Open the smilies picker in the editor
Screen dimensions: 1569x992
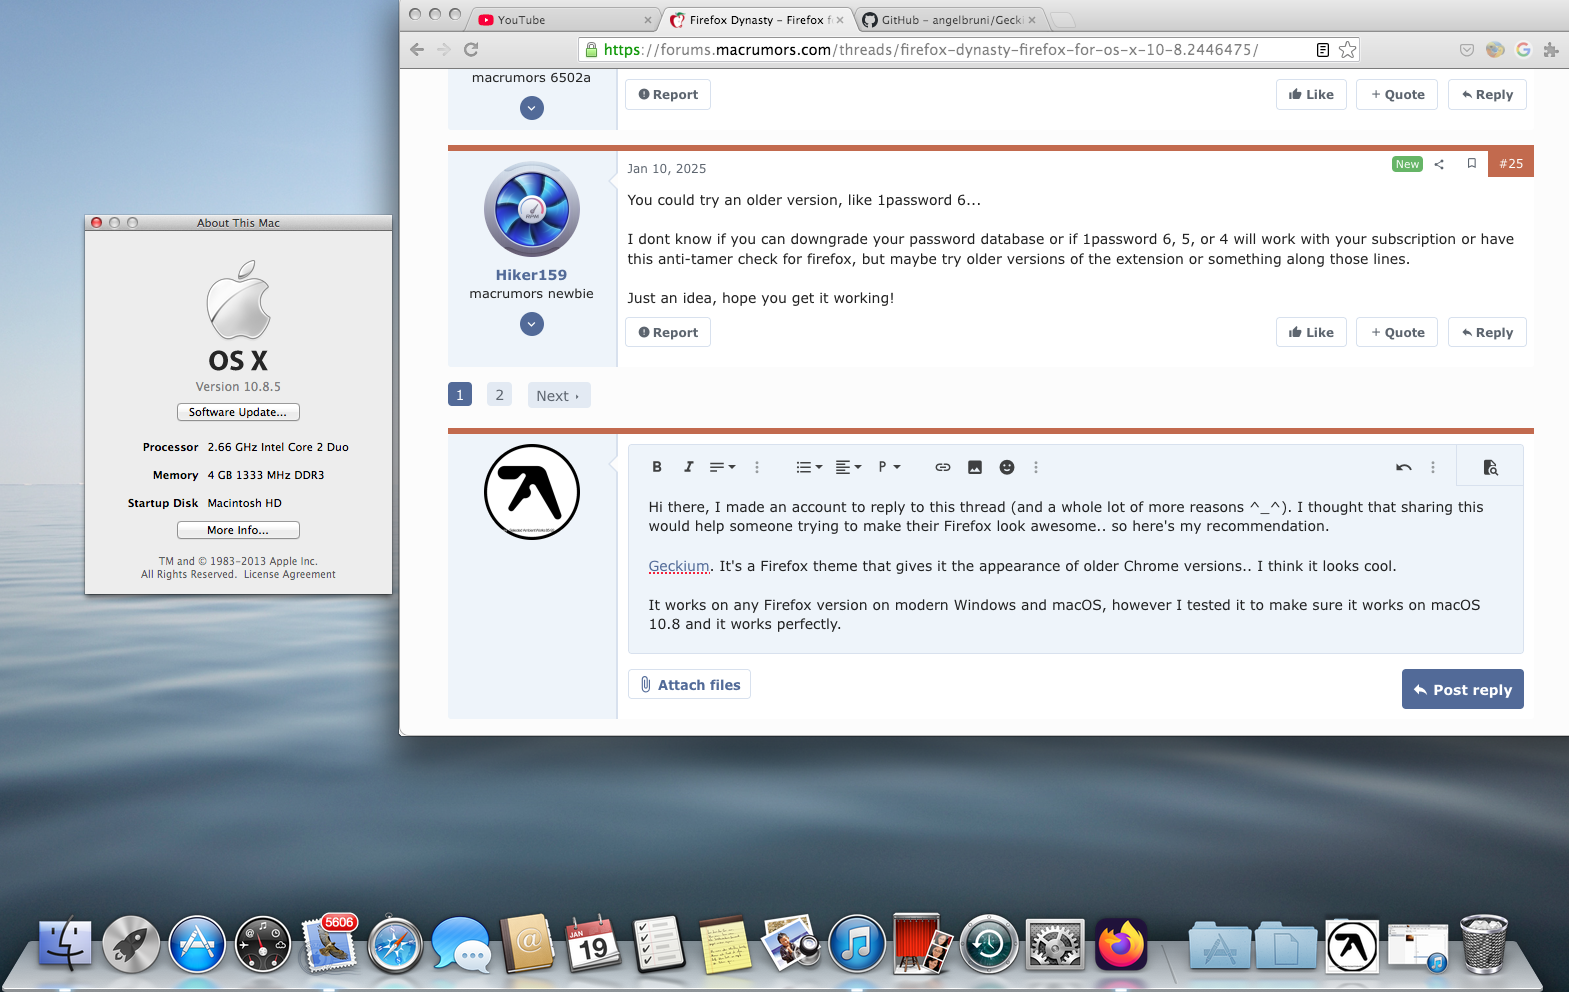(1007, 467)
